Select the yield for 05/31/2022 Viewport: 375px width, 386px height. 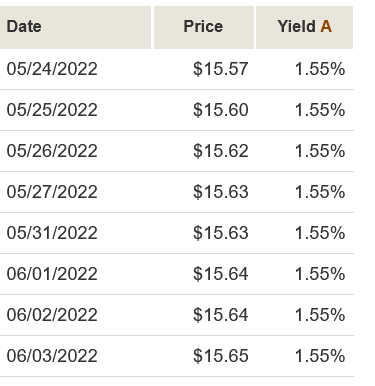320,233
